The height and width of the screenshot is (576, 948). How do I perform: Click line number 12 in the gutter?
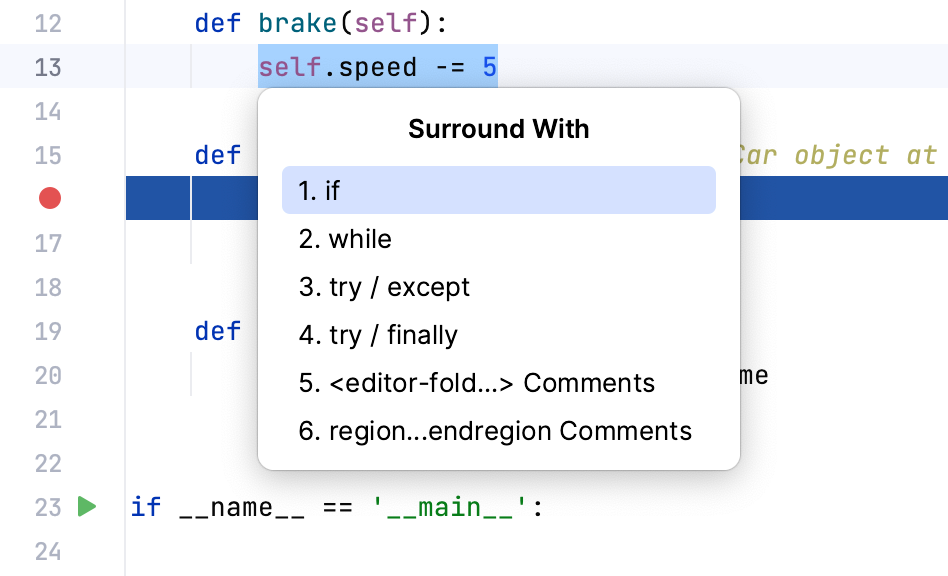point(48,22)
